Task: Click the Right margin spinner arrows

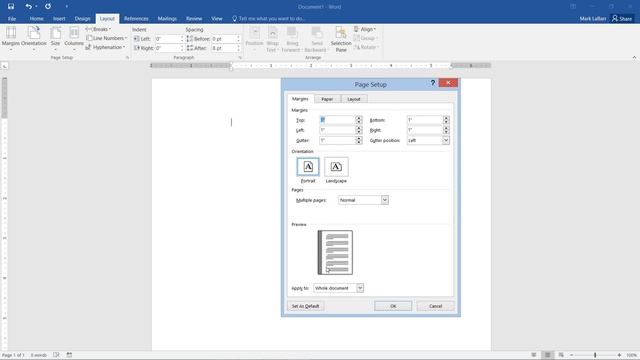Action: point(446,130)
